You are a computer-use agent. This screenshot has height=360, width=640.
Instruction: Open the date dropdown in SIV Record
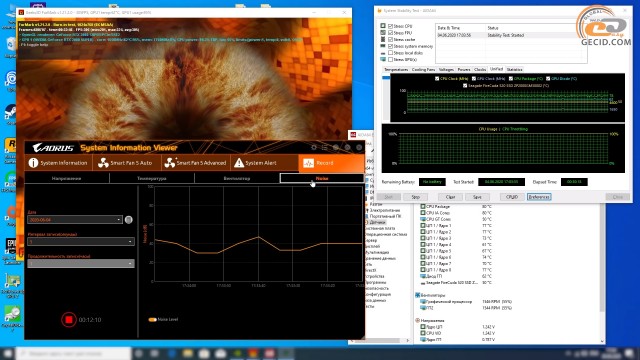75,220
